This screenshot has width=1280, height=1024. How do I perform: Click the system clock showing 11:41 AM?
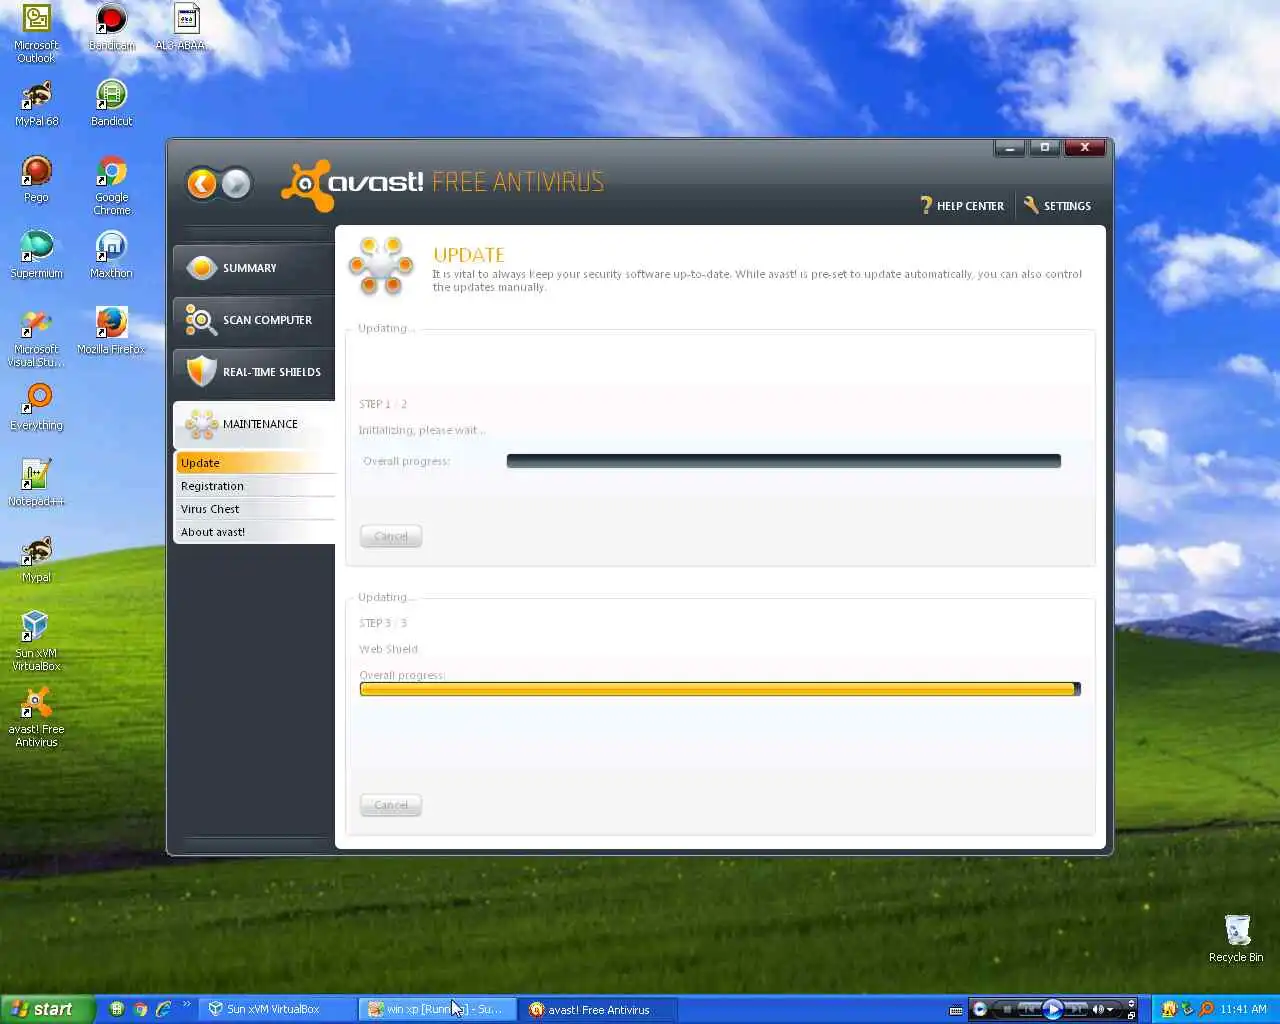pos(1243,1009)
